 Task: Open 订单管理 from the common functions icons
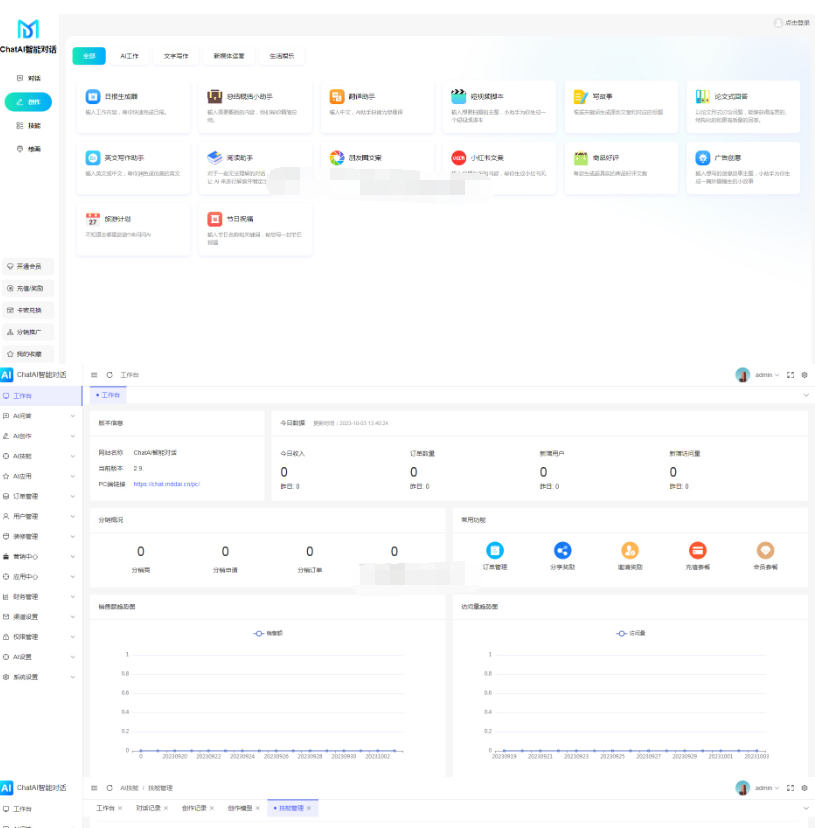[496, 549]
